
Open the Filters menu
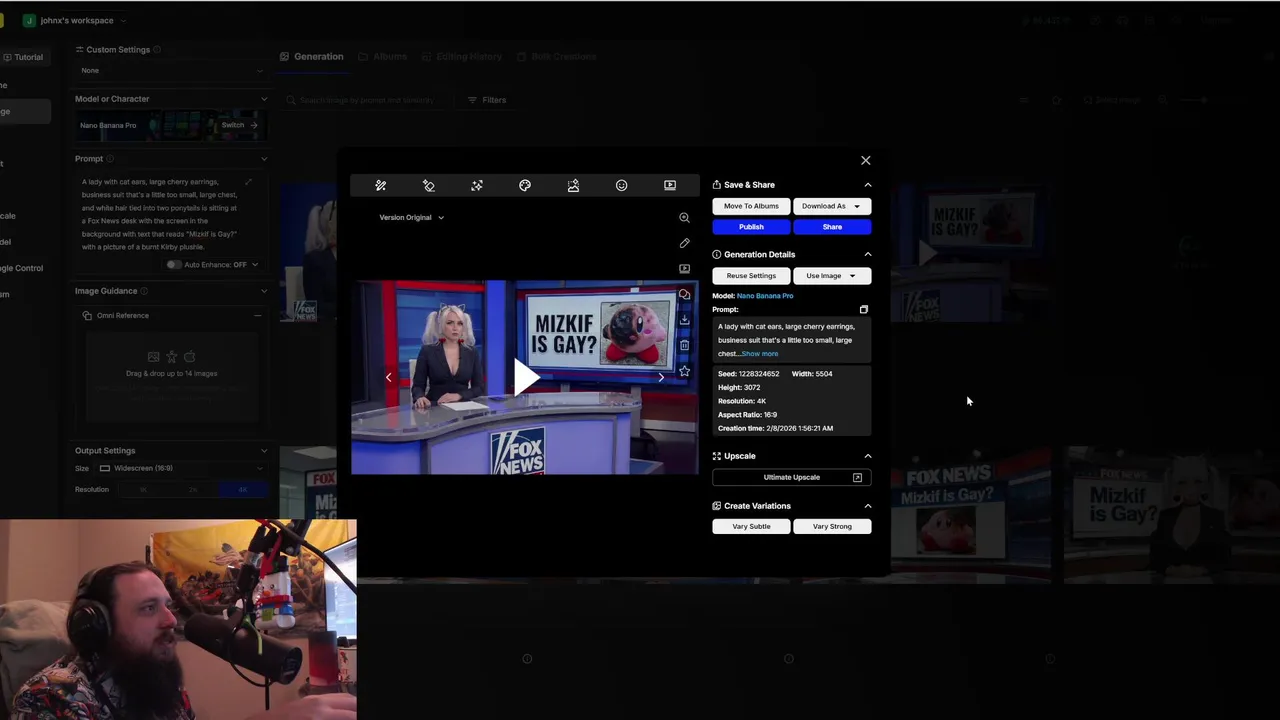pyautogui.click(x=487, y=100)
